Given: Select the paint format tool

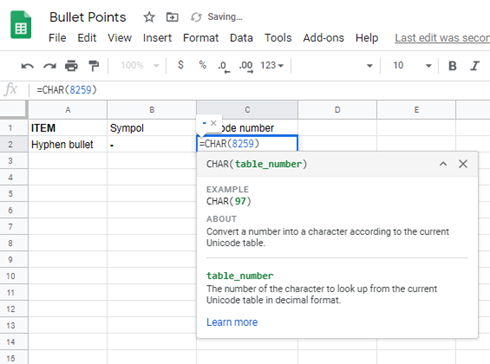Looking at the screenshot, I should tap(94, 66).
